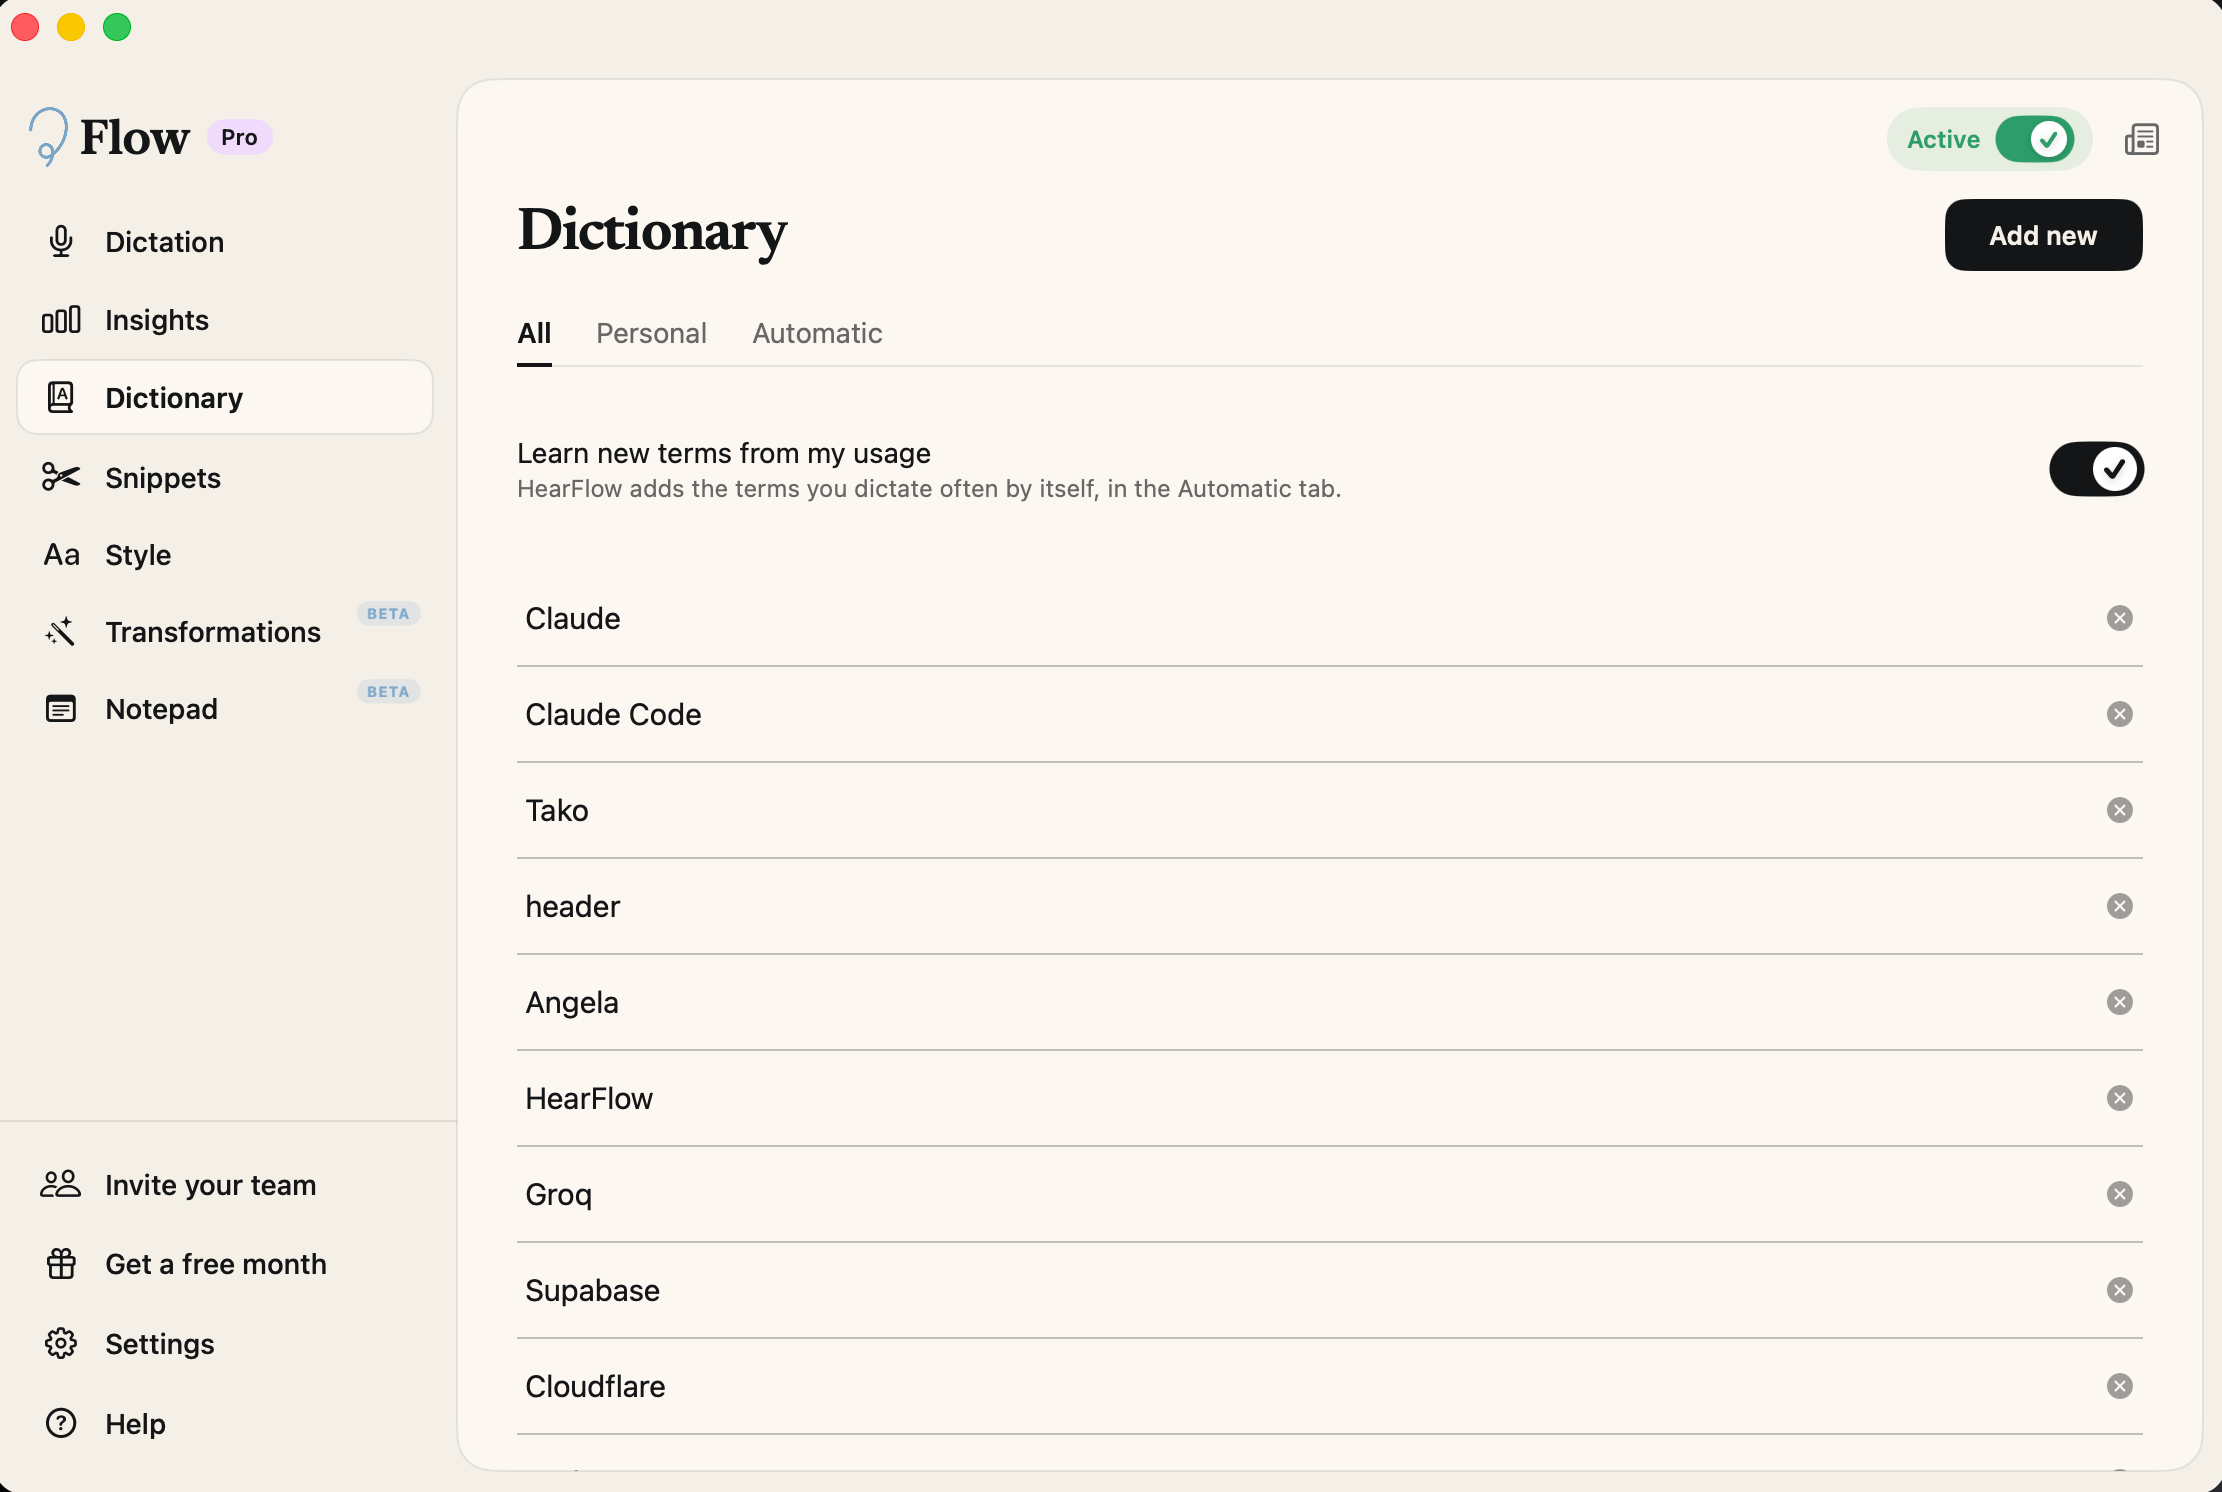The width and height of the screenshot is (2222, 1492).
Task: Open Settings from the sidebar
Action: (x=225, y=1344)
